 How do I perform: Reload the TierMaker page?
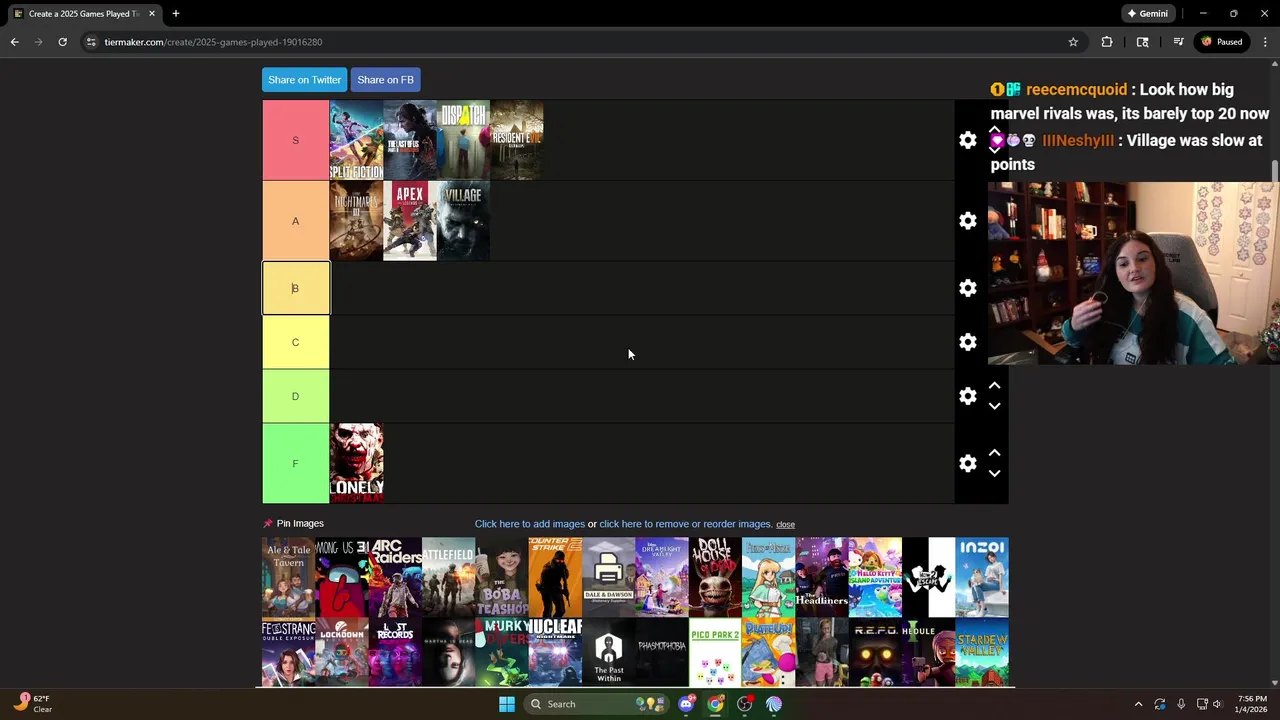pyautogui.click(x=62, y=42)
